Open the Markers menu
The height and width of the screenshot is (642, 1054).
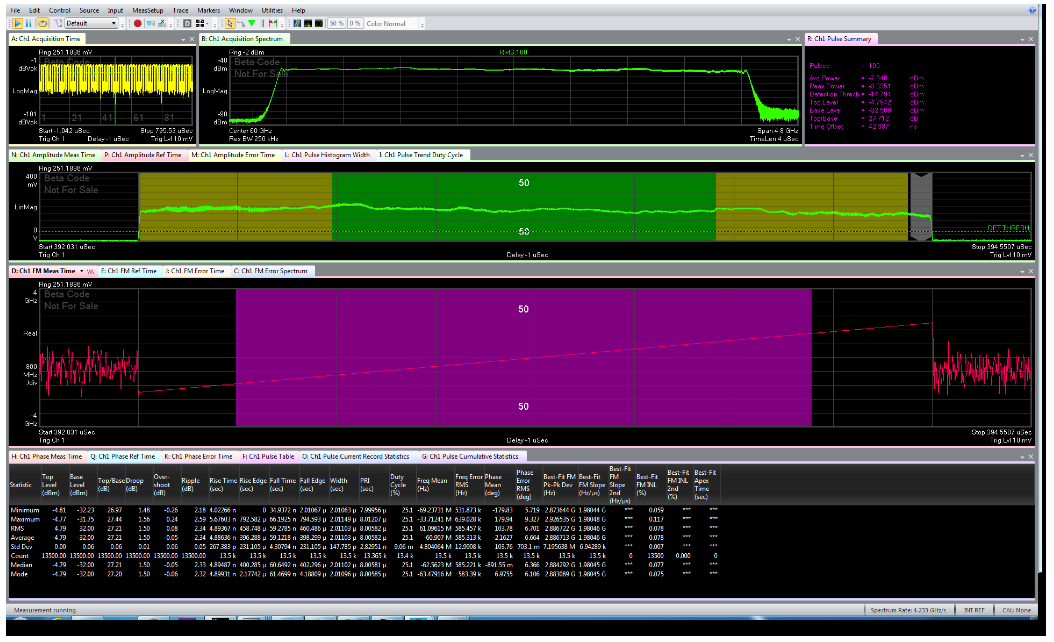209,9
